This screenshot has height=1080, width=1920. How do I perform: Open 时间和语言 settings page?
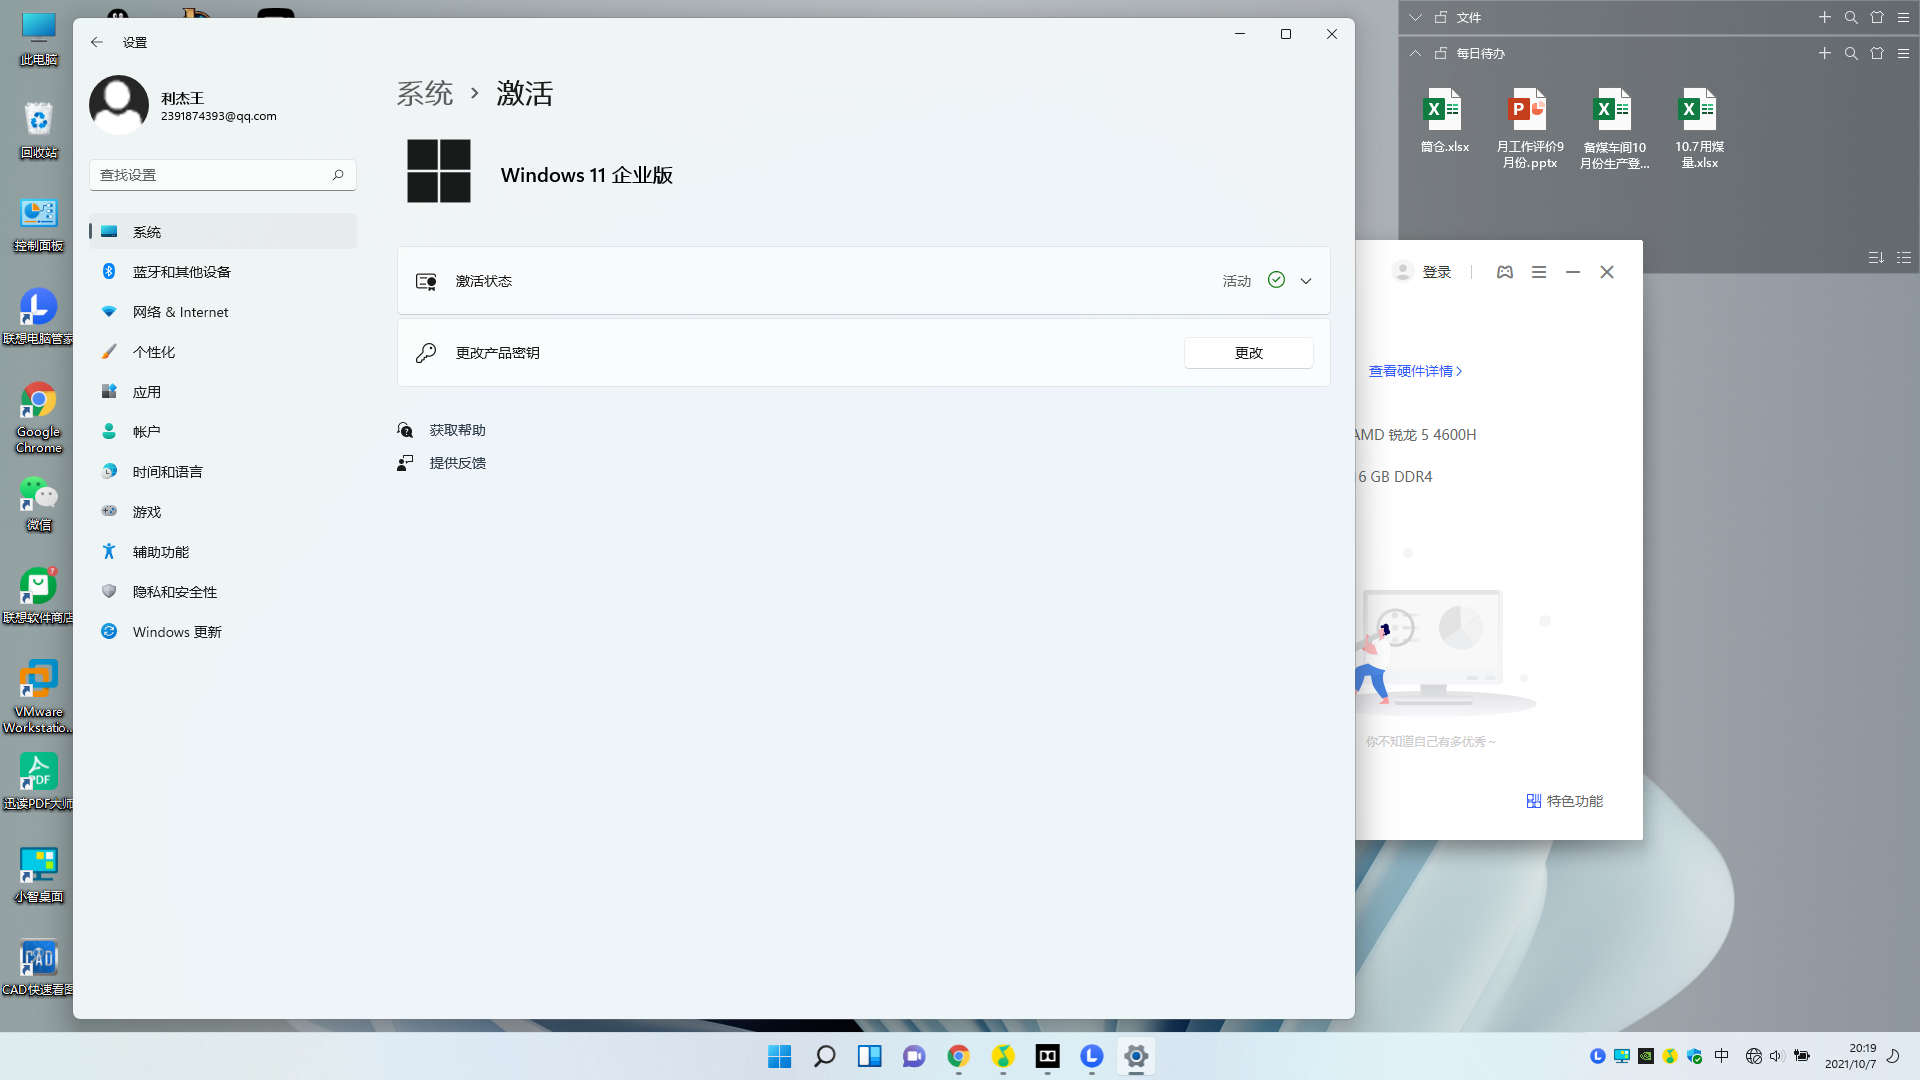click(x=223, y=472)
